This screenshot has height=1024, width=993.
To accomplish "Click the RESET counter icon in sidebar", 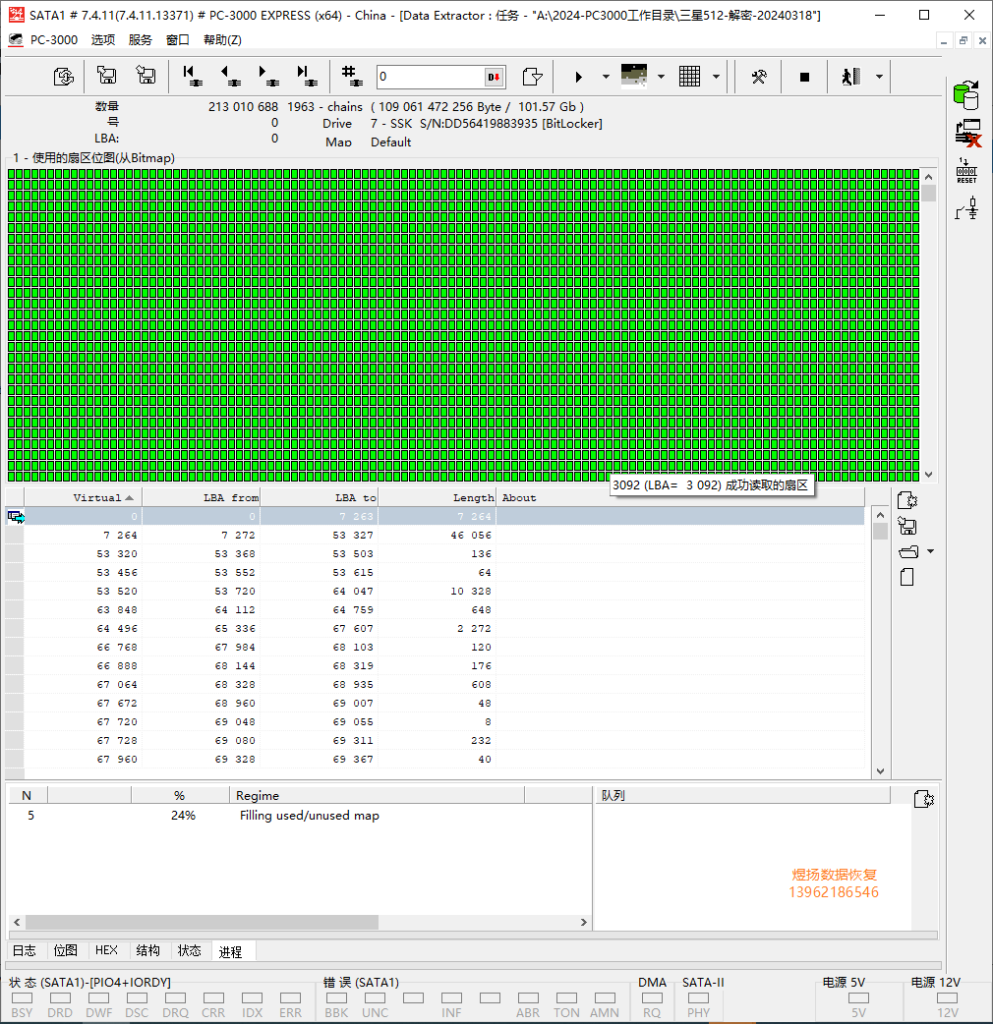I will click(x=966, y=170).
